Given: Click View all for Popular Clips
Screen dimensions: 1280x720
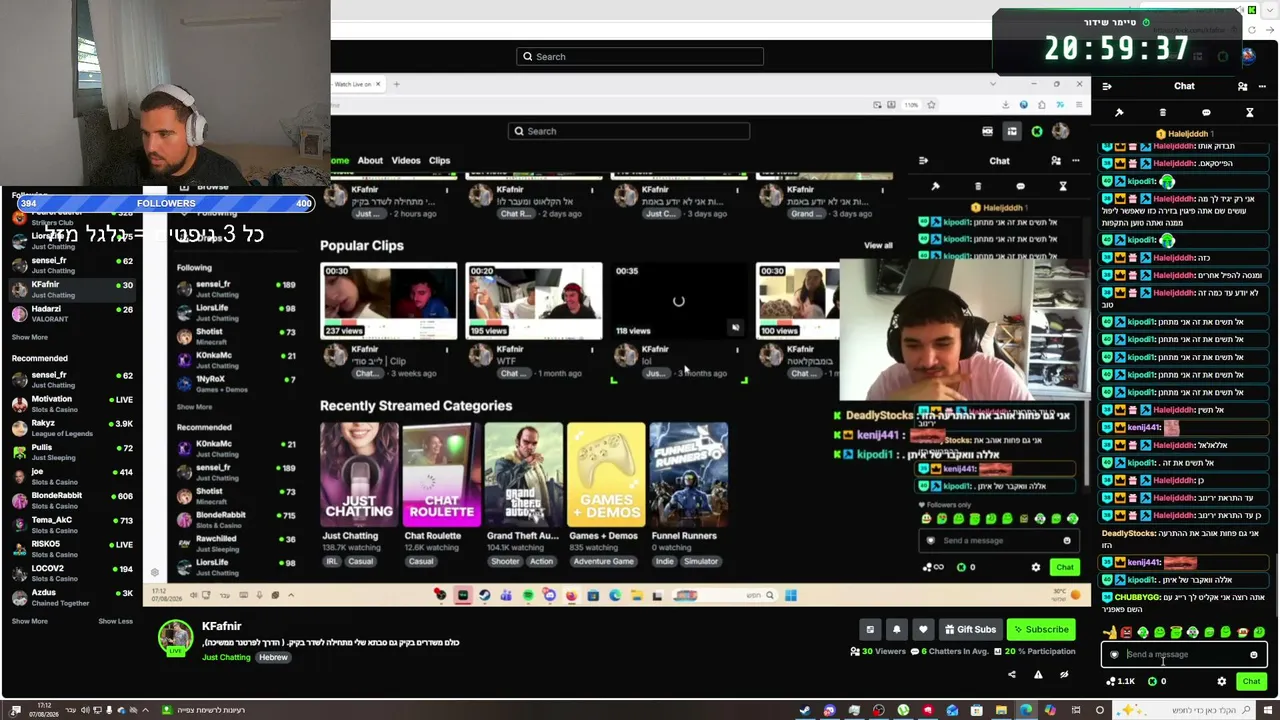Looking at the screenshot, I should pyautogui.click(x=878, y=245).
